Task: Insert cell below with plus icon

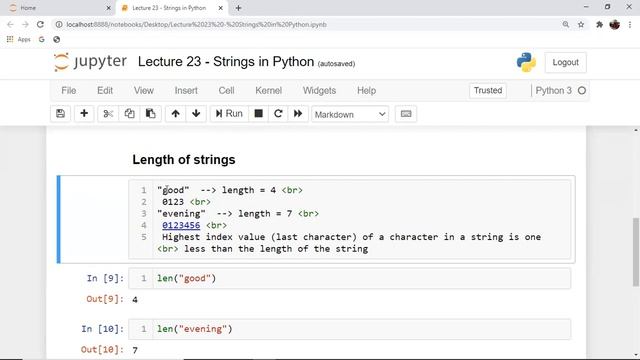Action: [84, 114]
